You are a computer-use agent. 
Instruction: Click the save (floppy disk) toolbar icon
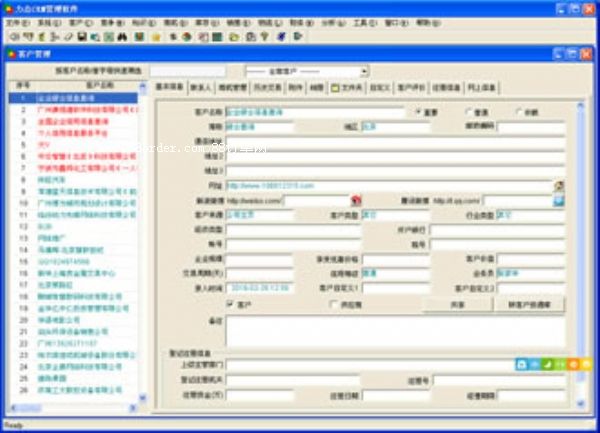82,37
